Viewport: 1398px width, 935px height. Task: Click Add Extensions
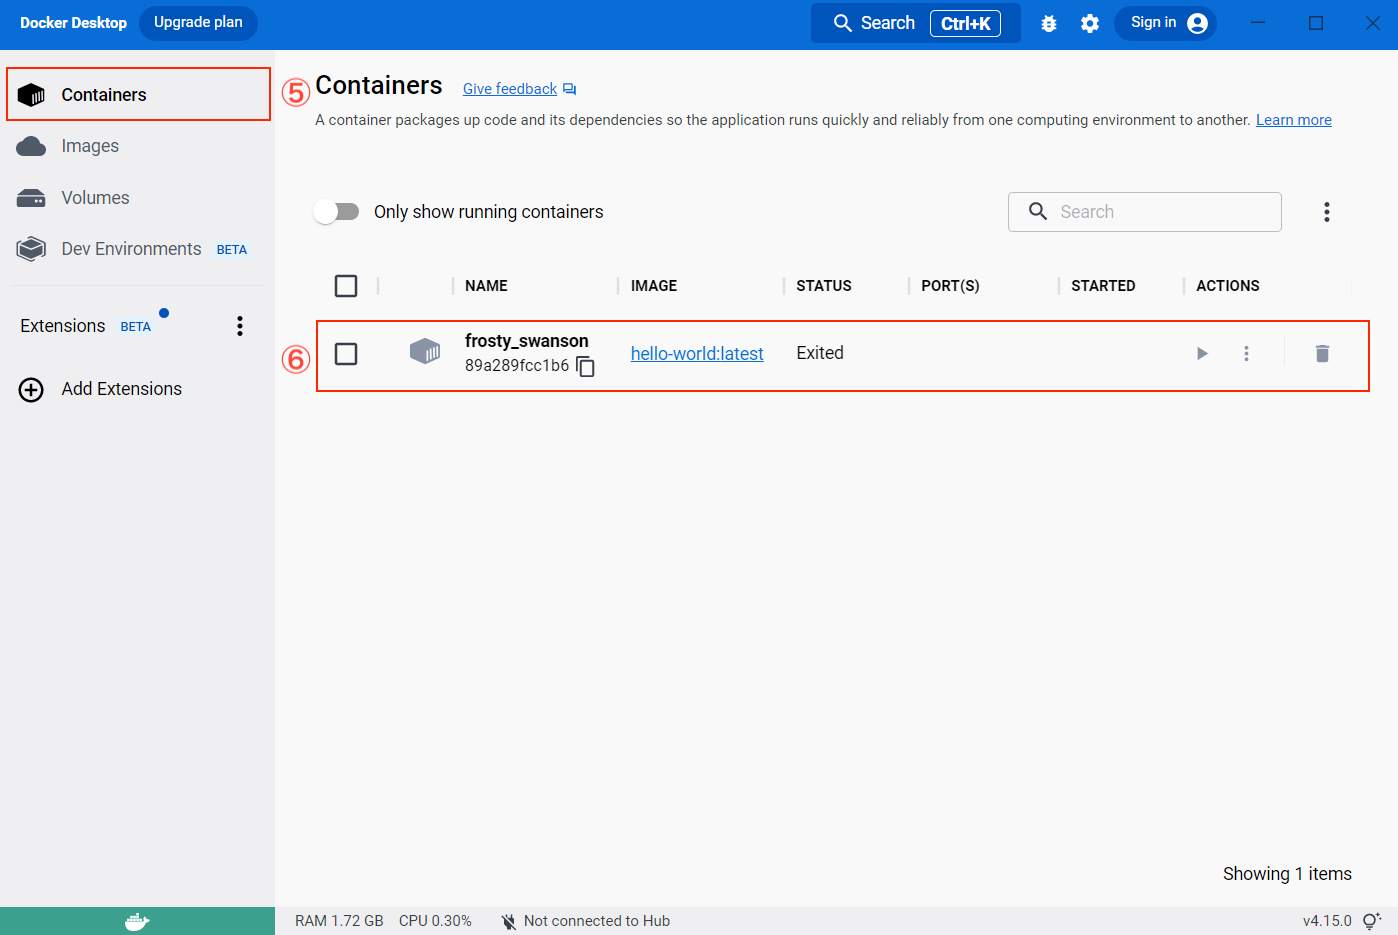(101, 389)
